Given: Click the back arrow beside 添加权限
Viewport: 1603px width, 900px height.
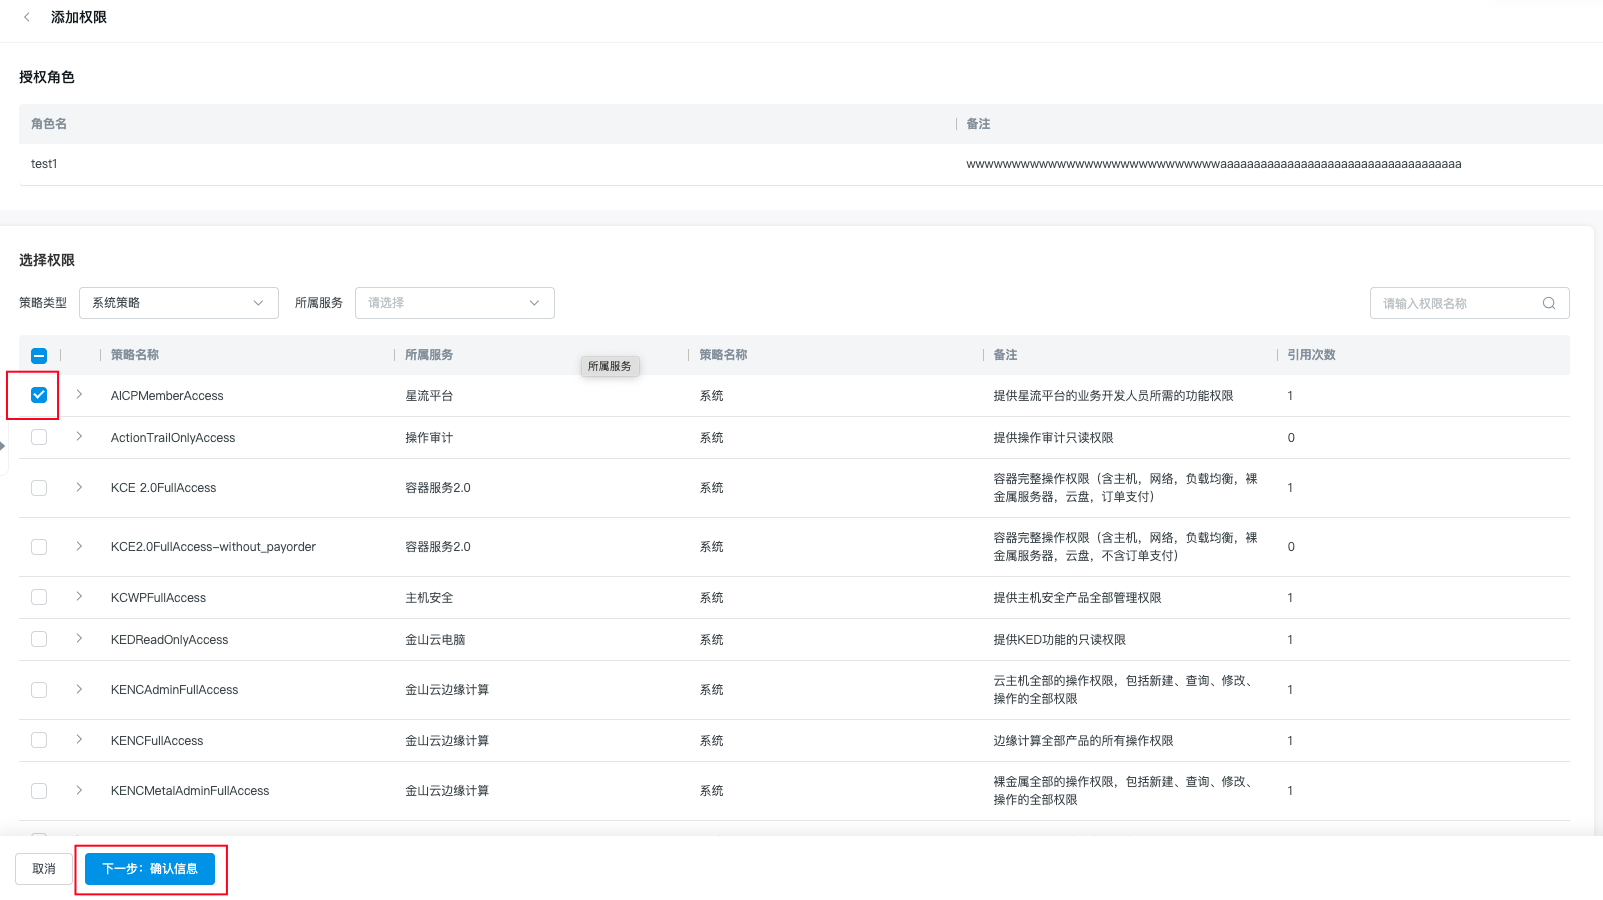Looking at the screenshot, I should (x=27, y=17).
